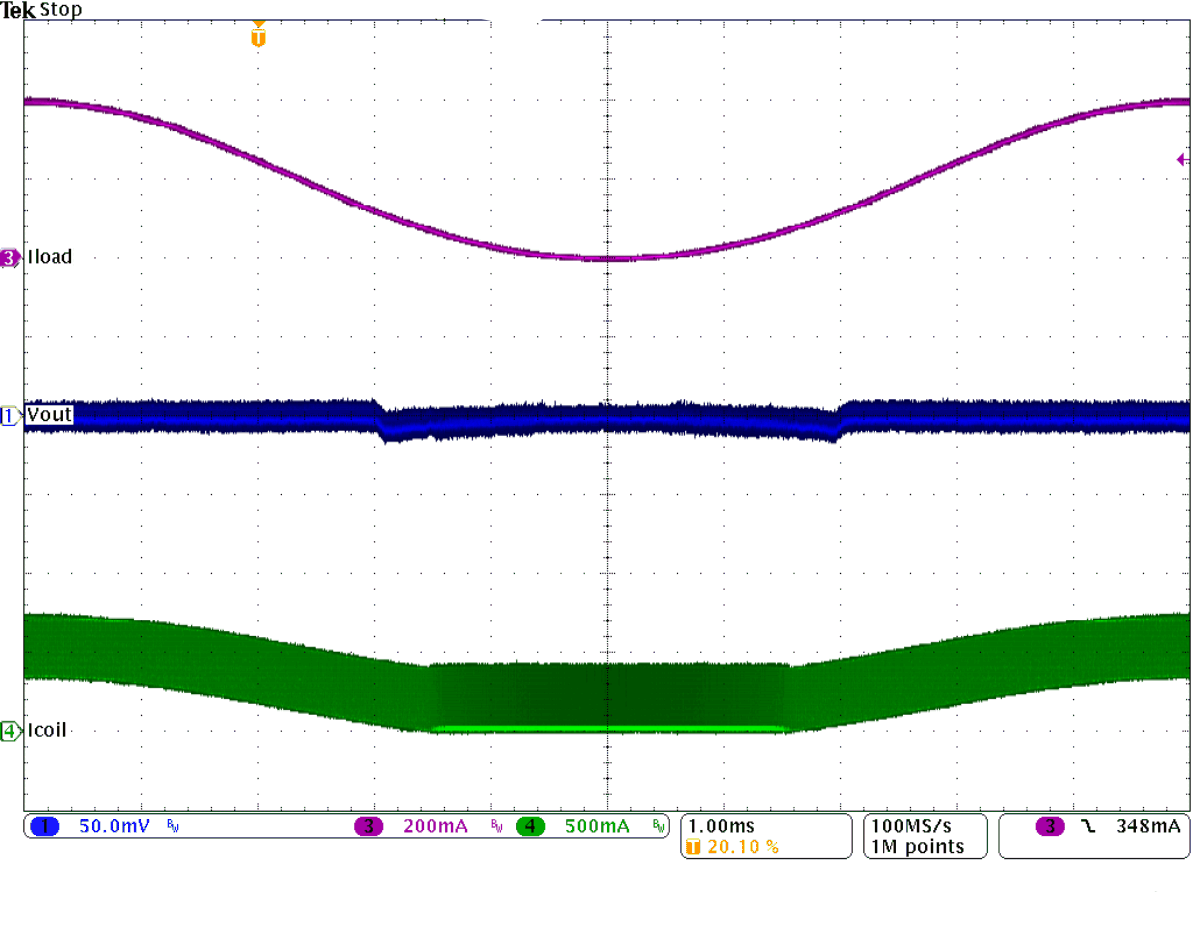Click the Channel 4 500mA scale readout

[x=596, y=826]
